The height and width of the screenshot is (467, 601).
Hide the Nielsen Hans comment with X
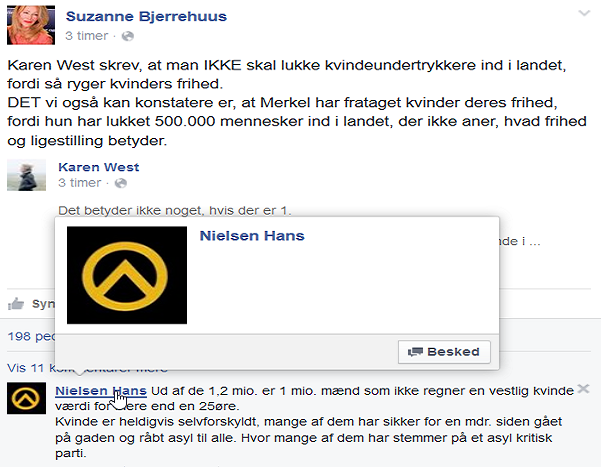coord(583,389)
